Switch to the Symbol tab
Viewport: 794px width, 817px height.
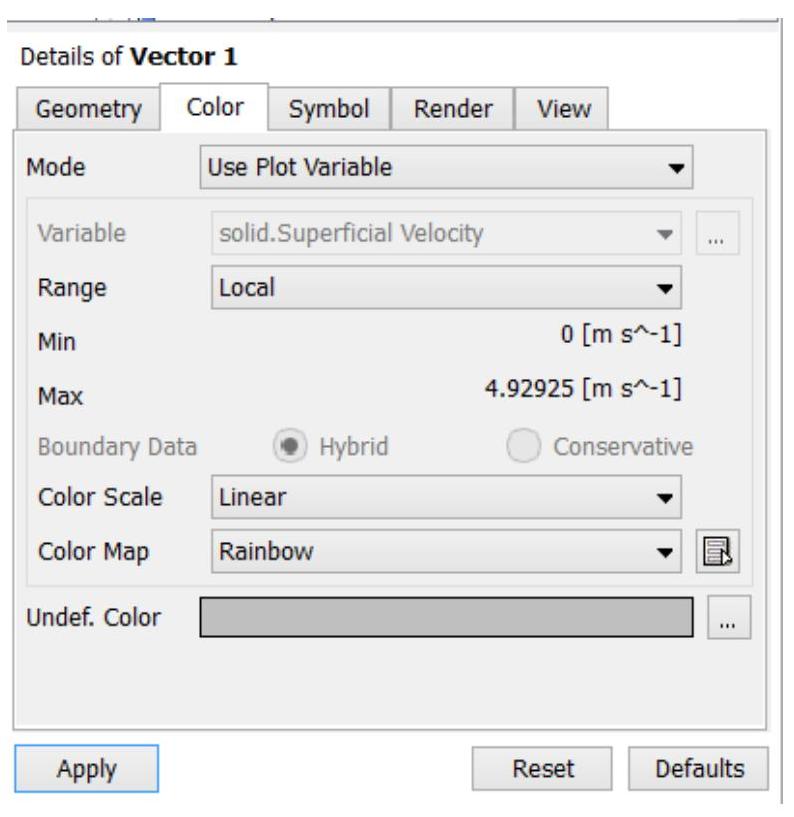(329, 109)
